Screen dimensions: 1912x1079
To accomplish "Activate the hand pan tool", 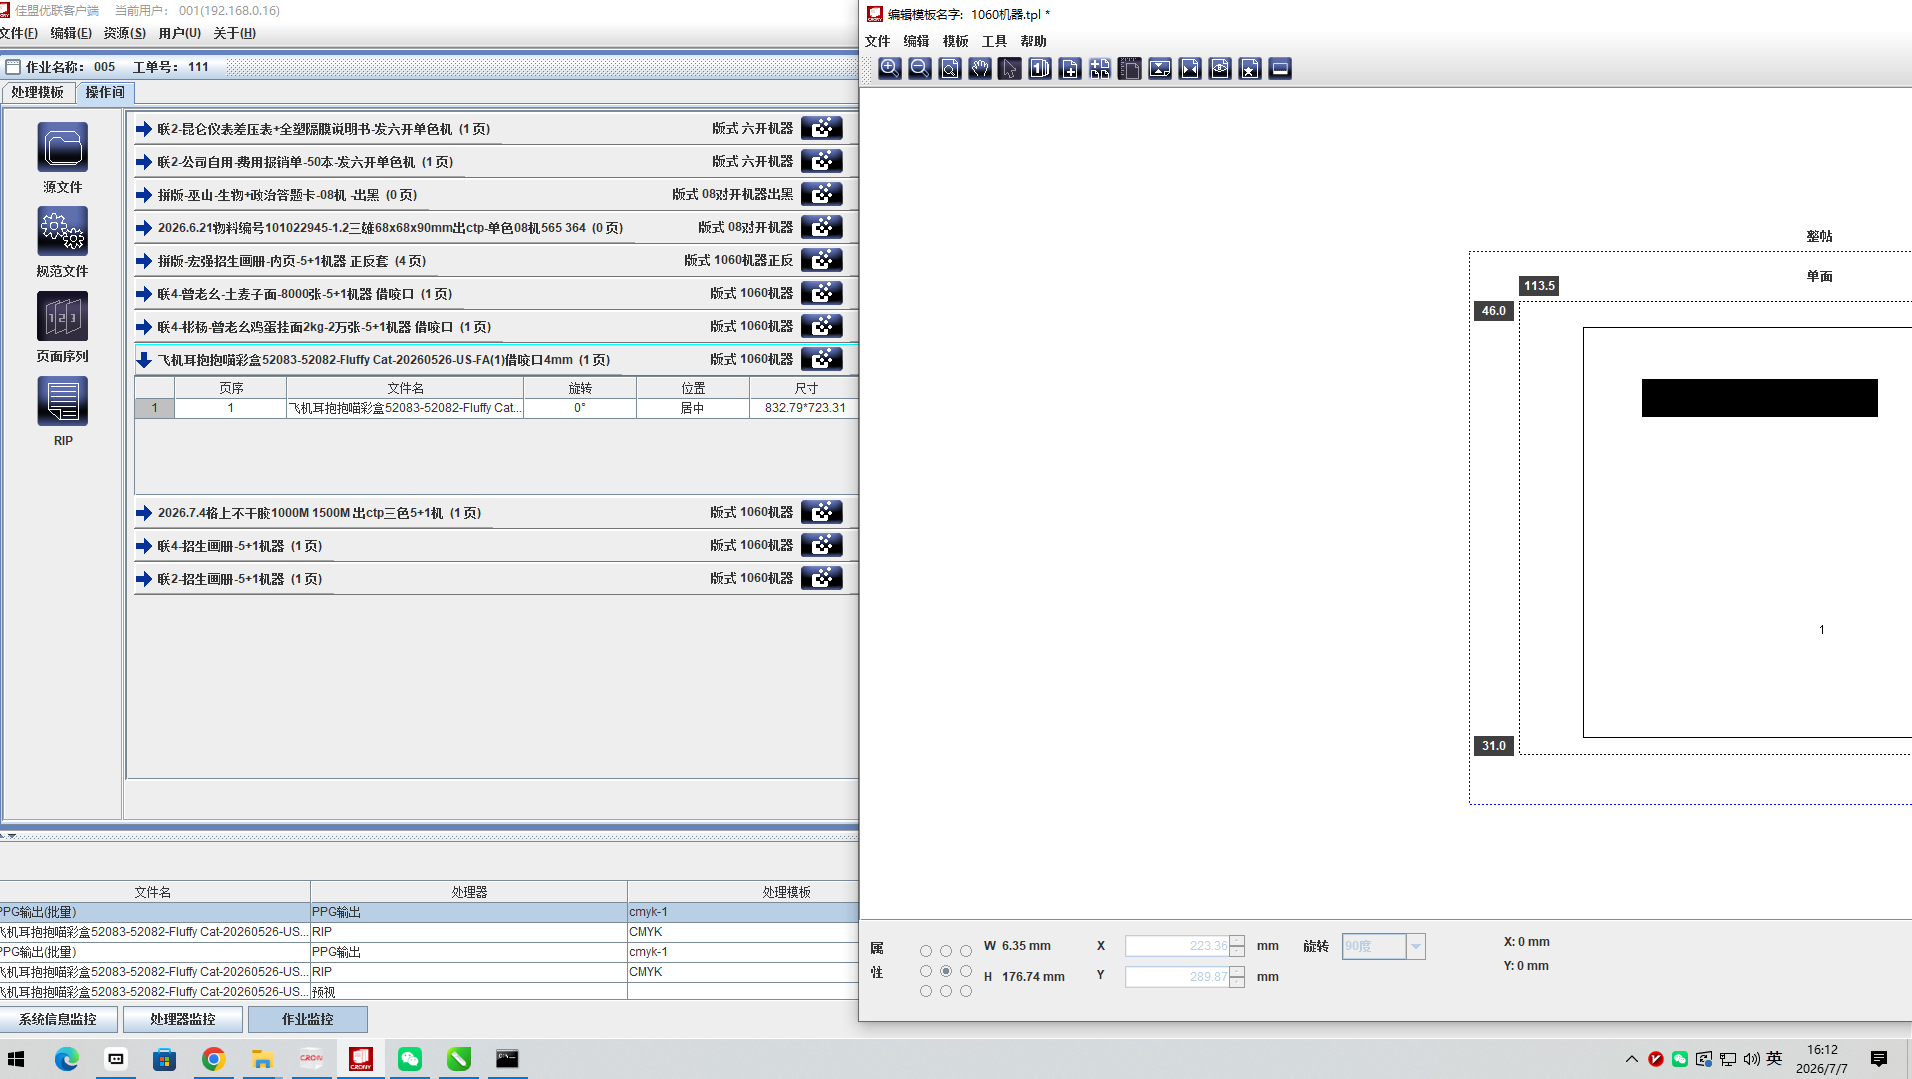I will click(x=979, y=68).
